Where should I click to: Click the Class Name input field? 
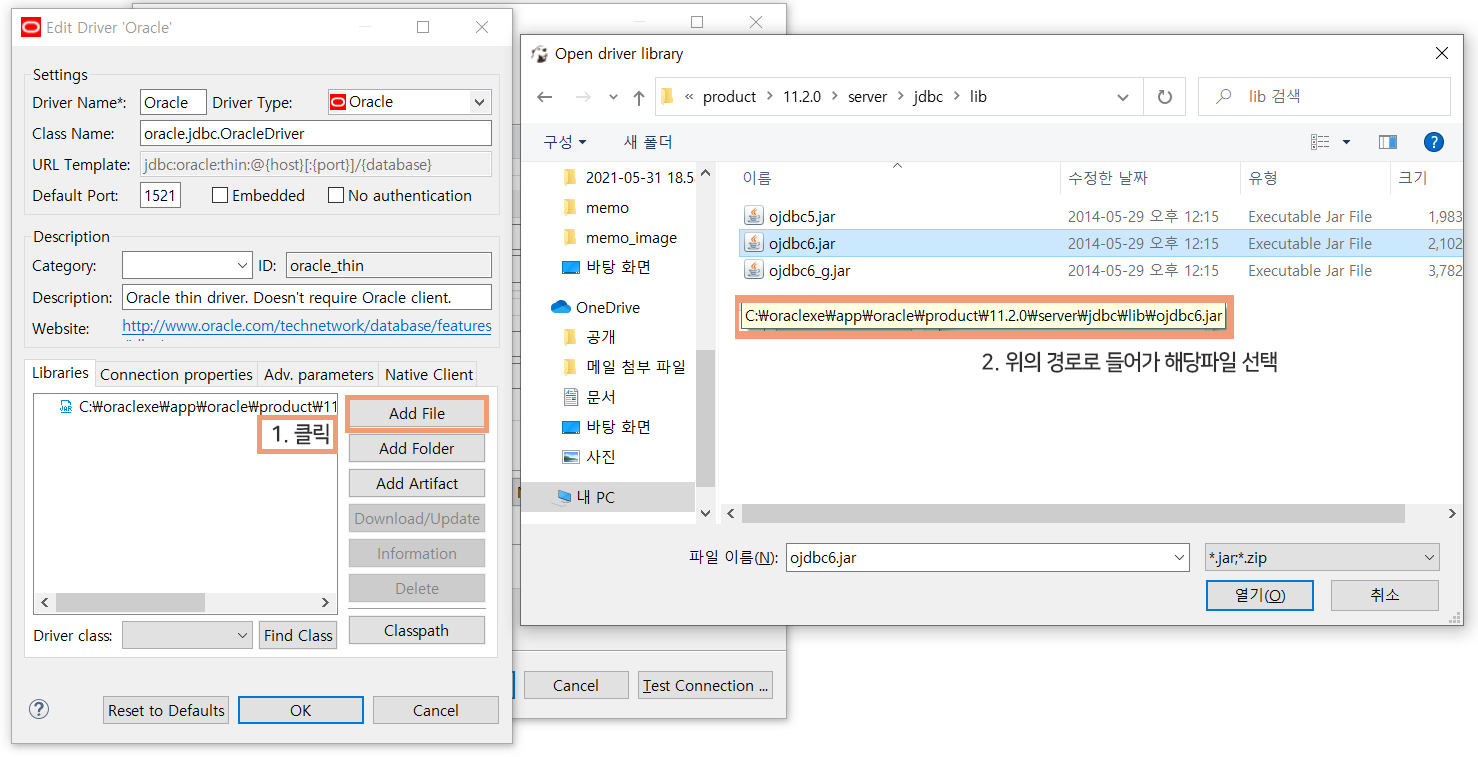[316, 133]
